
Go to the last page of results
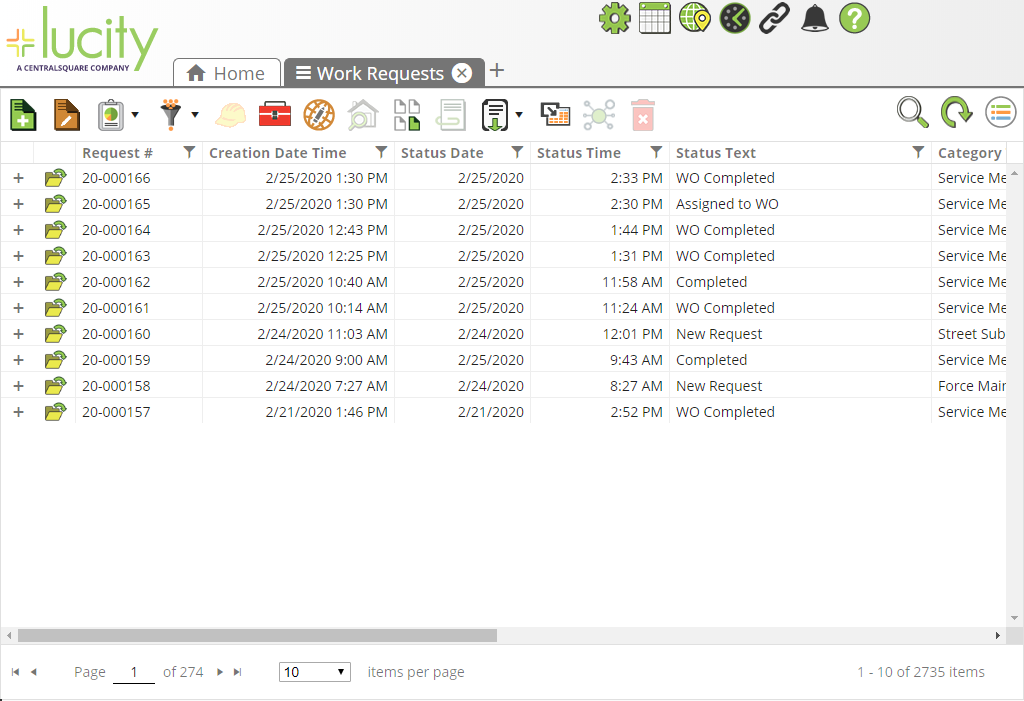click(x=237, y=671)
